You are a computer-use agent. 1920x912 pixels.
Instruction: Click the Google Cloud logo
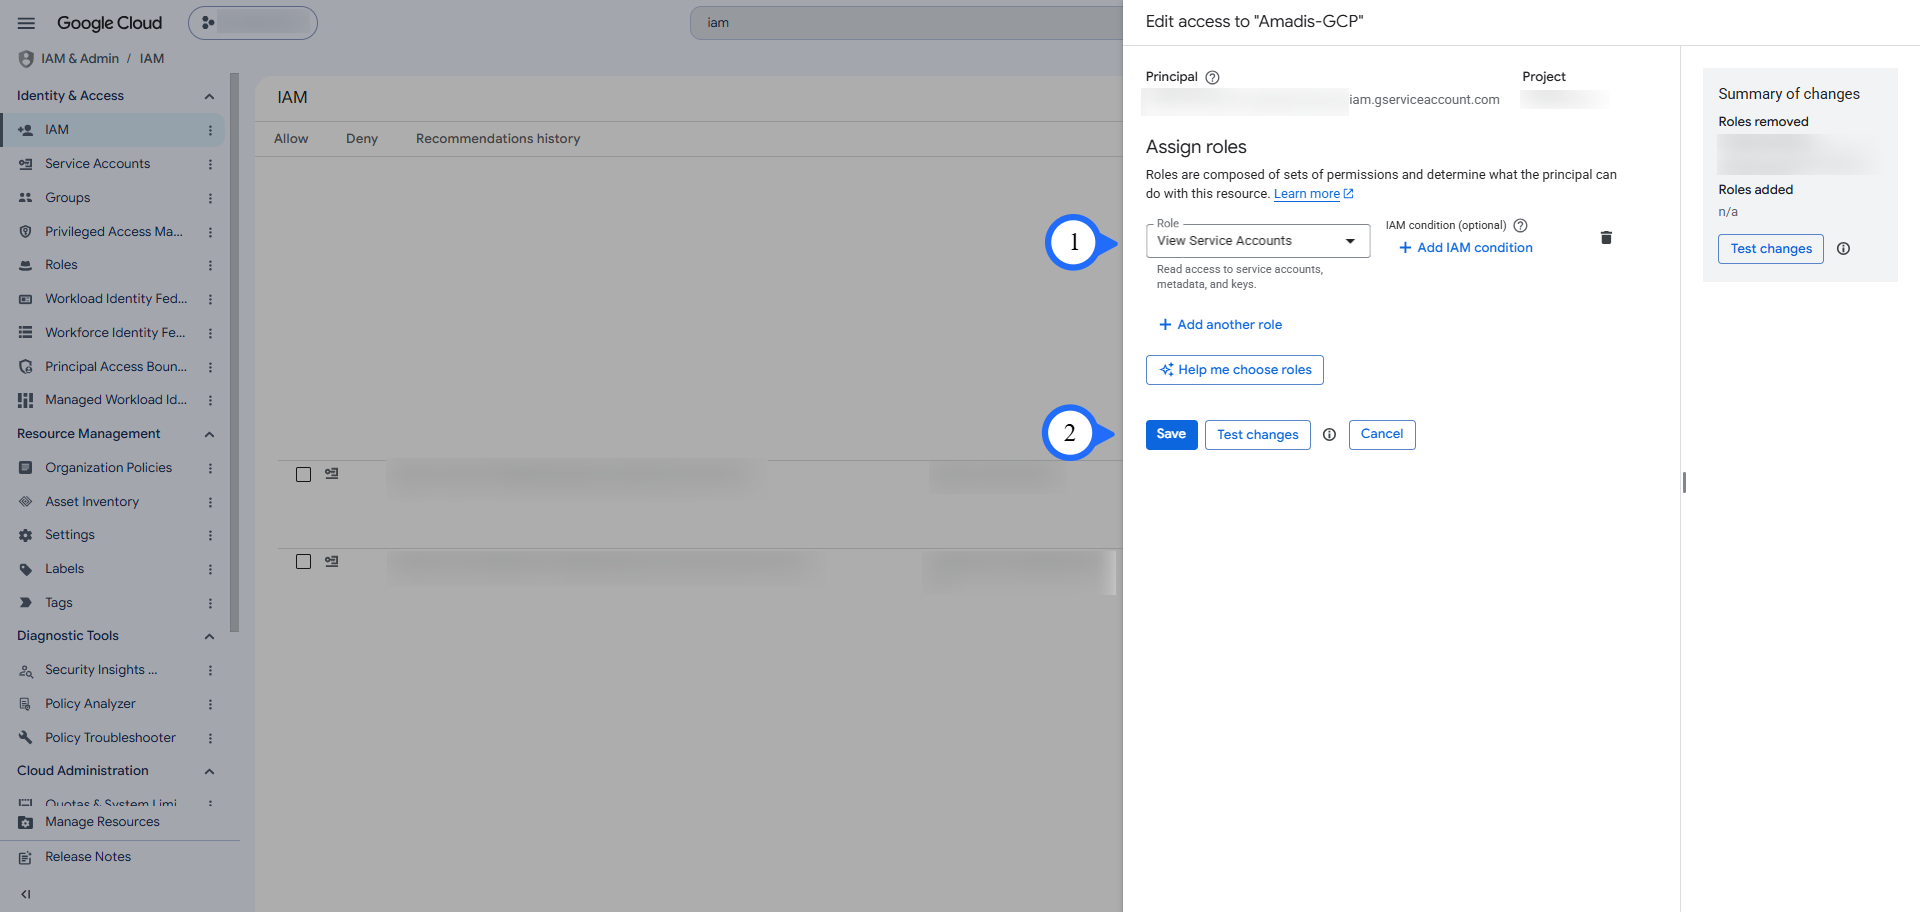tap(109, 23)
